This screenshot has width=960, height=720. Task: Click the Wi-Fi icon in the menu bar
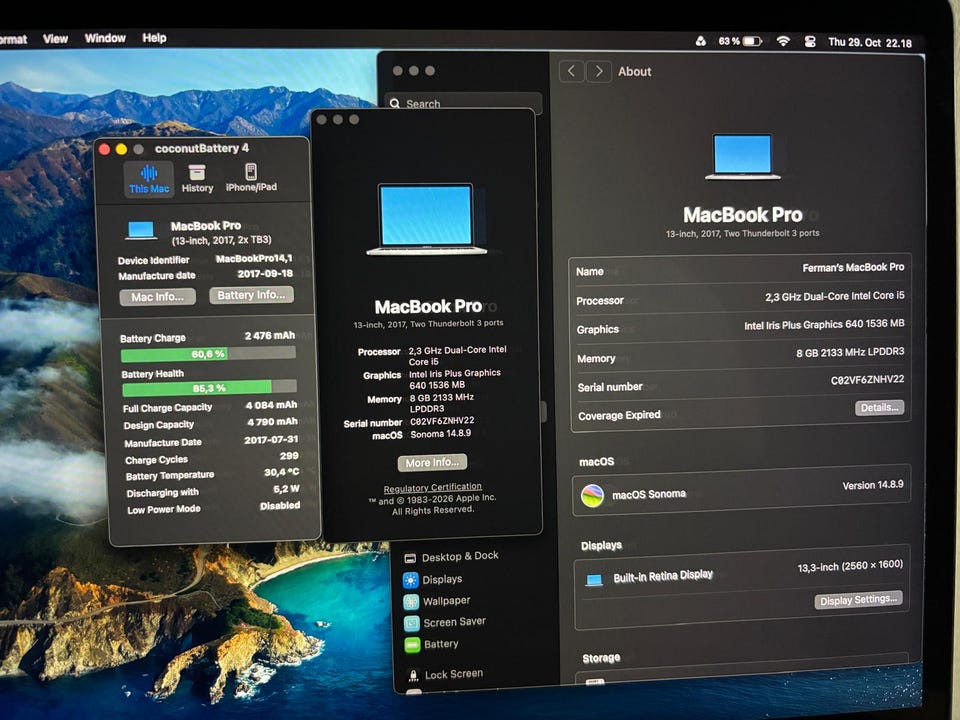[782, 41]
